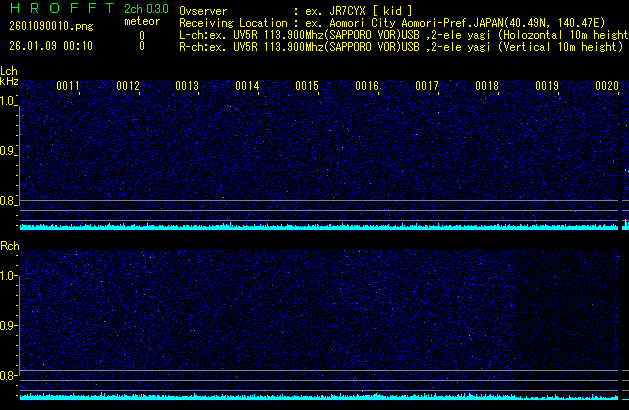Select the 0015 time marker
629x410 pixels.
307,87
